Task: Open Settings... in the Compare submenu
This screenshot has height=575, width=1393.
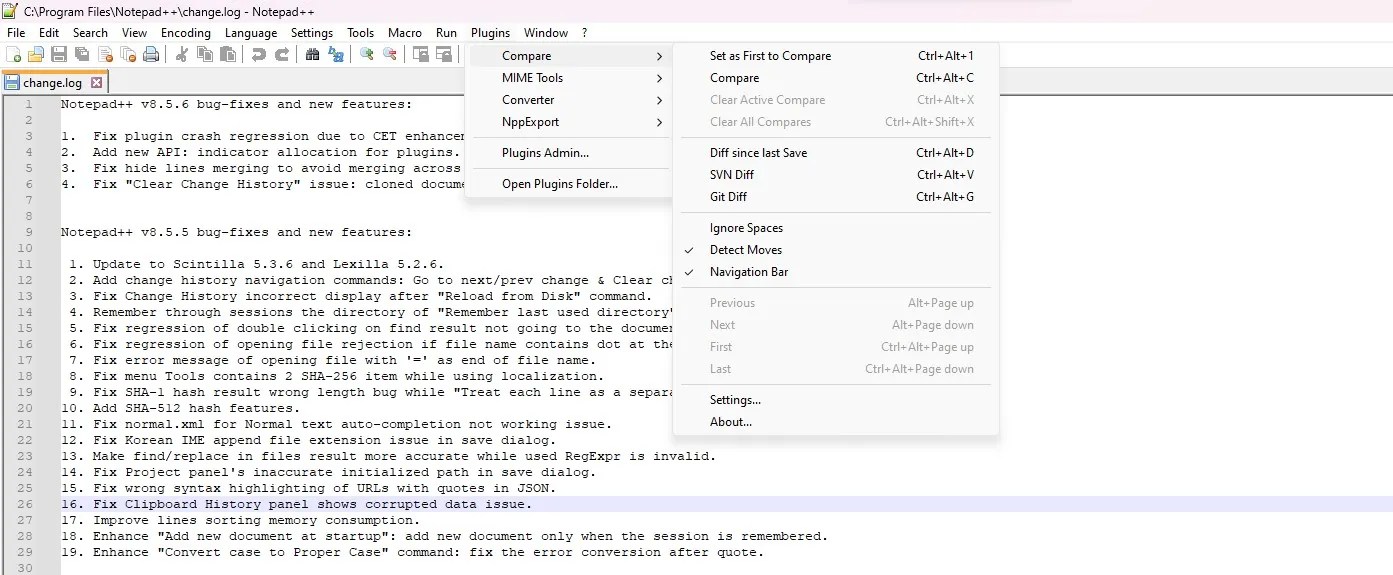Action: click(x=835, y=400)
